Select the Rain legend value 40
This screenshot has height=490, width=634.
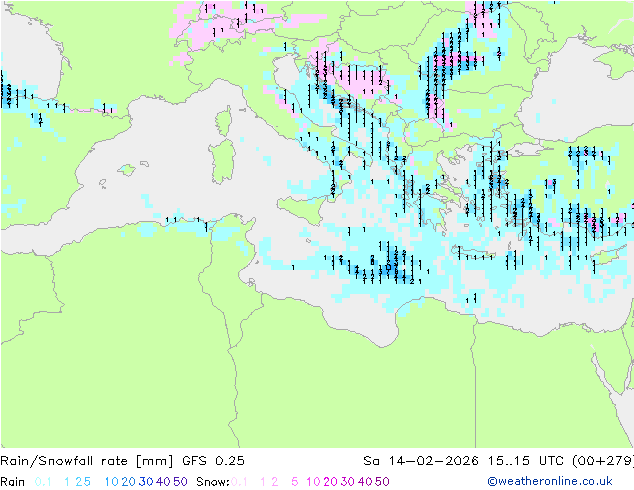point(163,482)
